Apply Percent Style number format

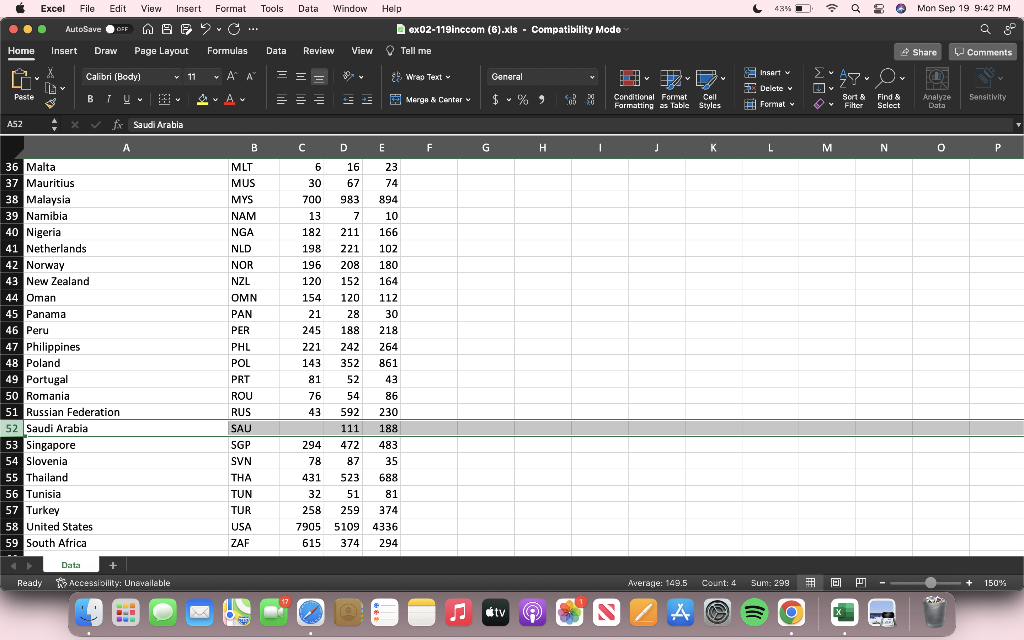click(523, 100)
